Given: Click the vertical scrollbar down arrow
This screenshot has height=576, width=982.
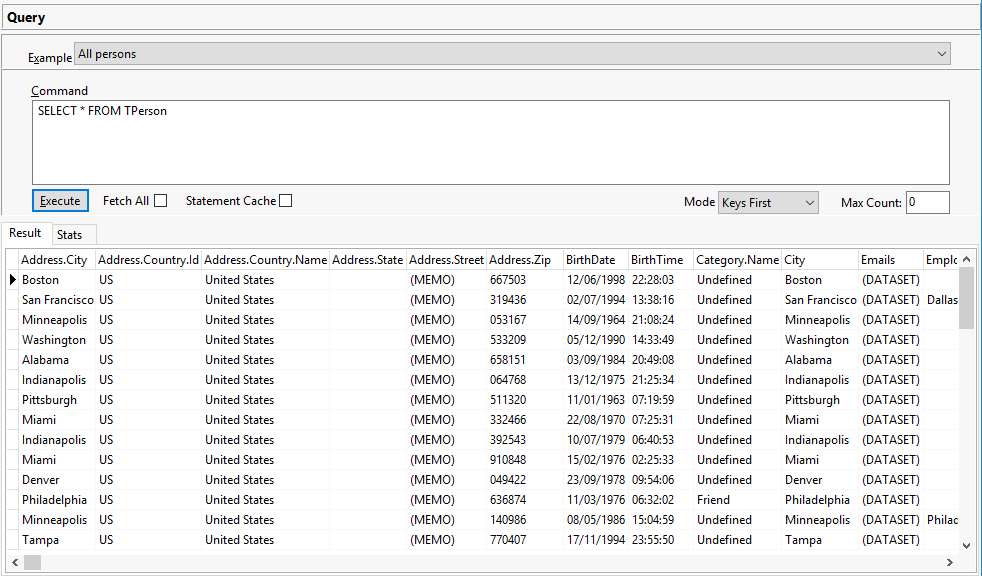Looking at the screenshot, I should click(x=966, y=545).
